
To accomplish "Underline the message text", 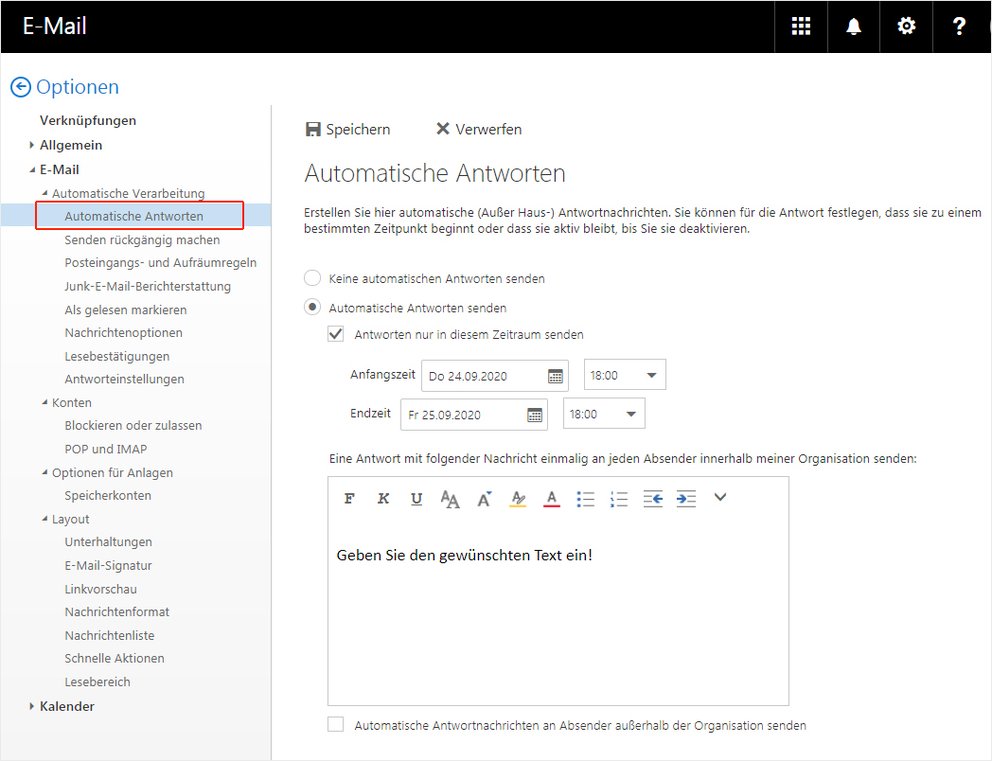I will [417, 498].
